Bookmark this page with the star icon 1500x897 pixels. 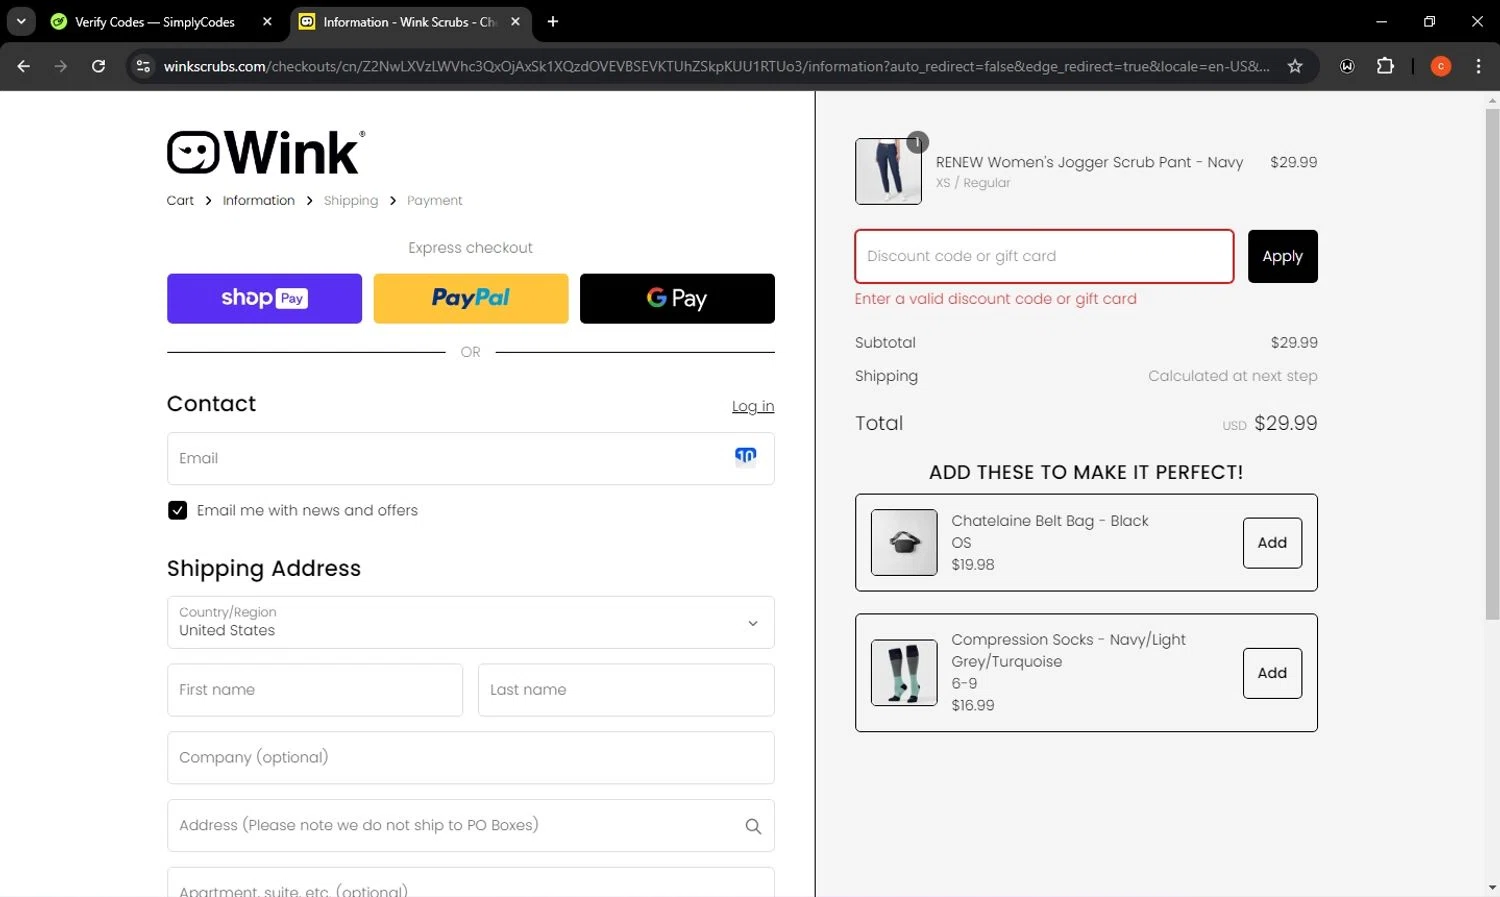point(1295,66)
